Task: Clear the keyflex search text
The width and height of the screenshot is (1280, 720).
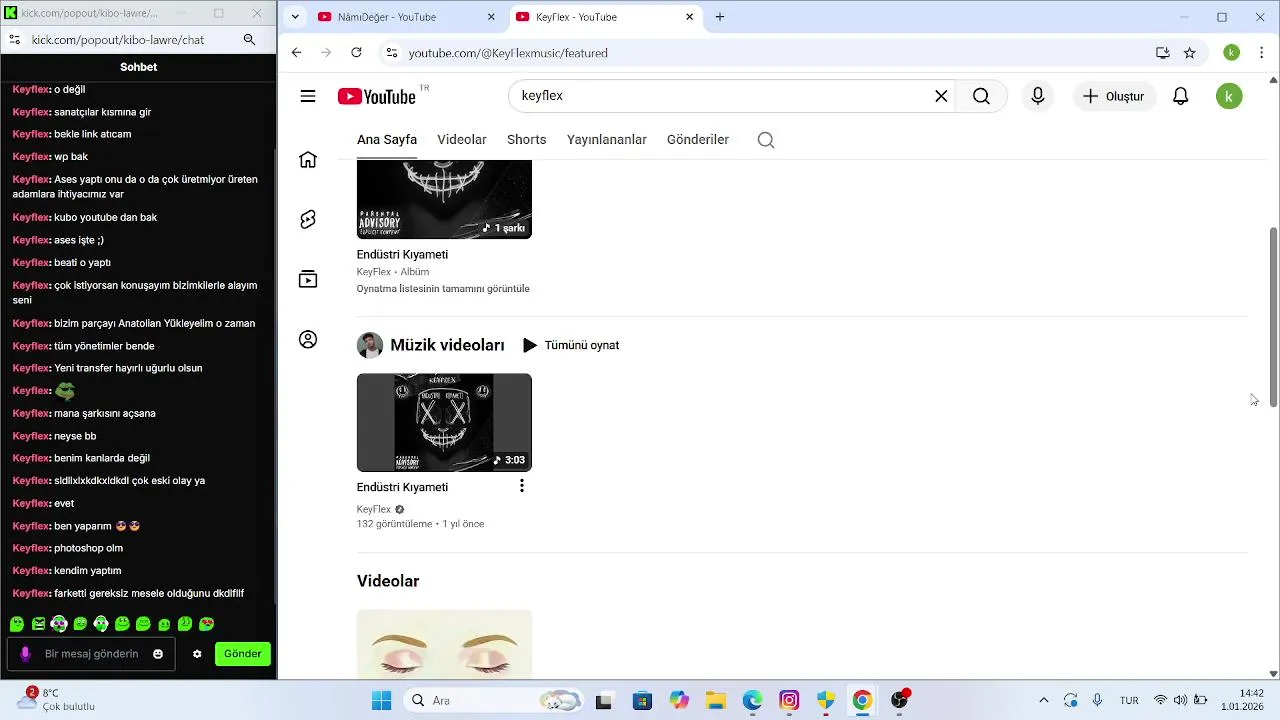Action: click(941, 96)
